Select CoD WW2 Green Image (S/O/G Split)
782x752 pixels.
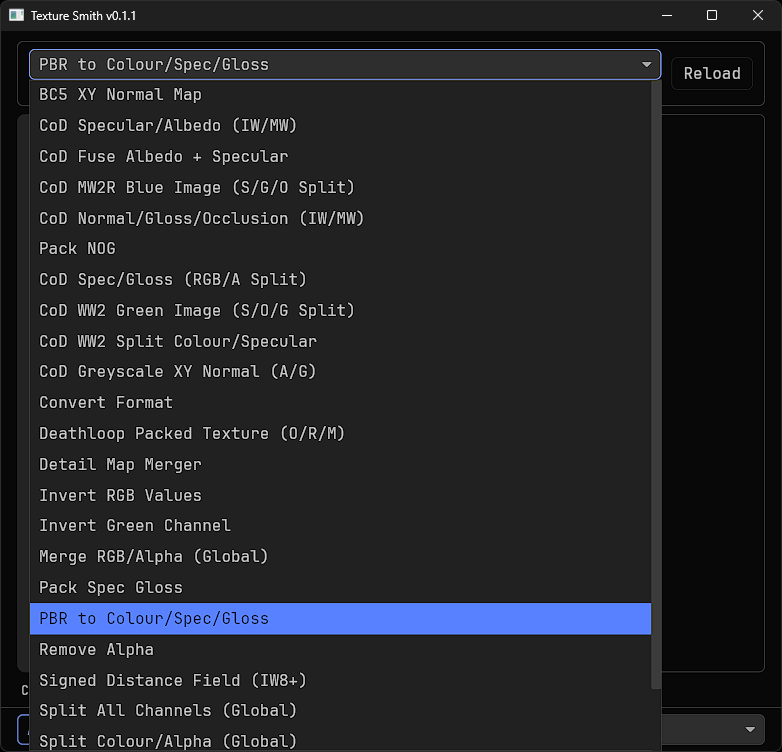click(340, 311)
